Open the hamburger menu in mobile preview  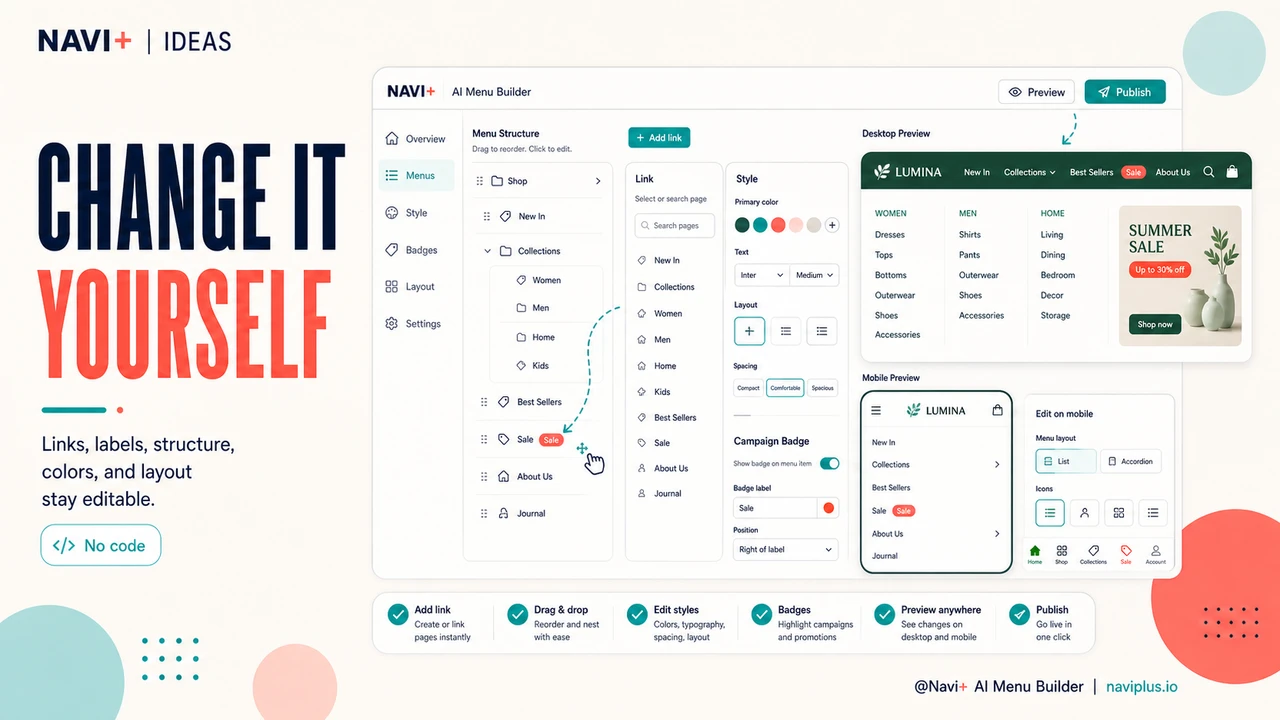coord(876,410)
